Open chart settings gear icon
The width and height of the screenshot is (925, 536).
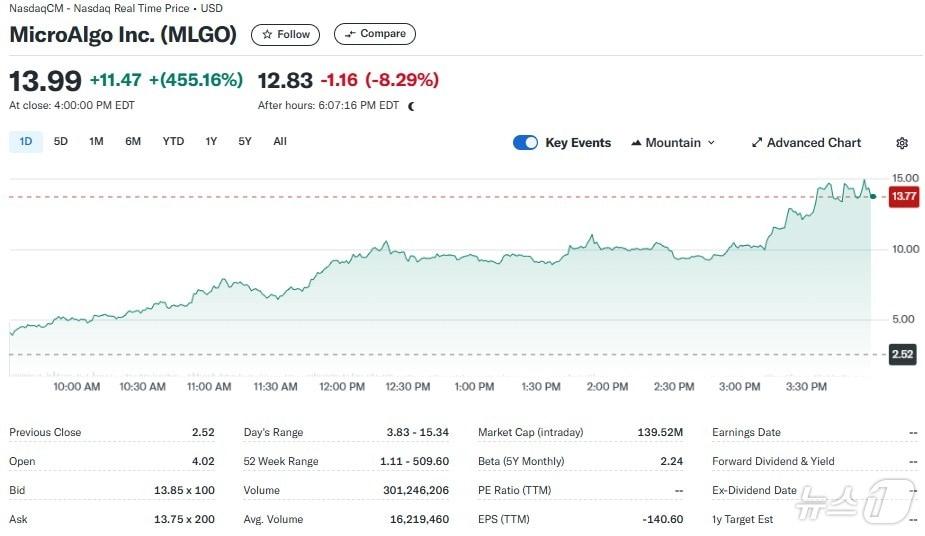click(x=902, y=143)
